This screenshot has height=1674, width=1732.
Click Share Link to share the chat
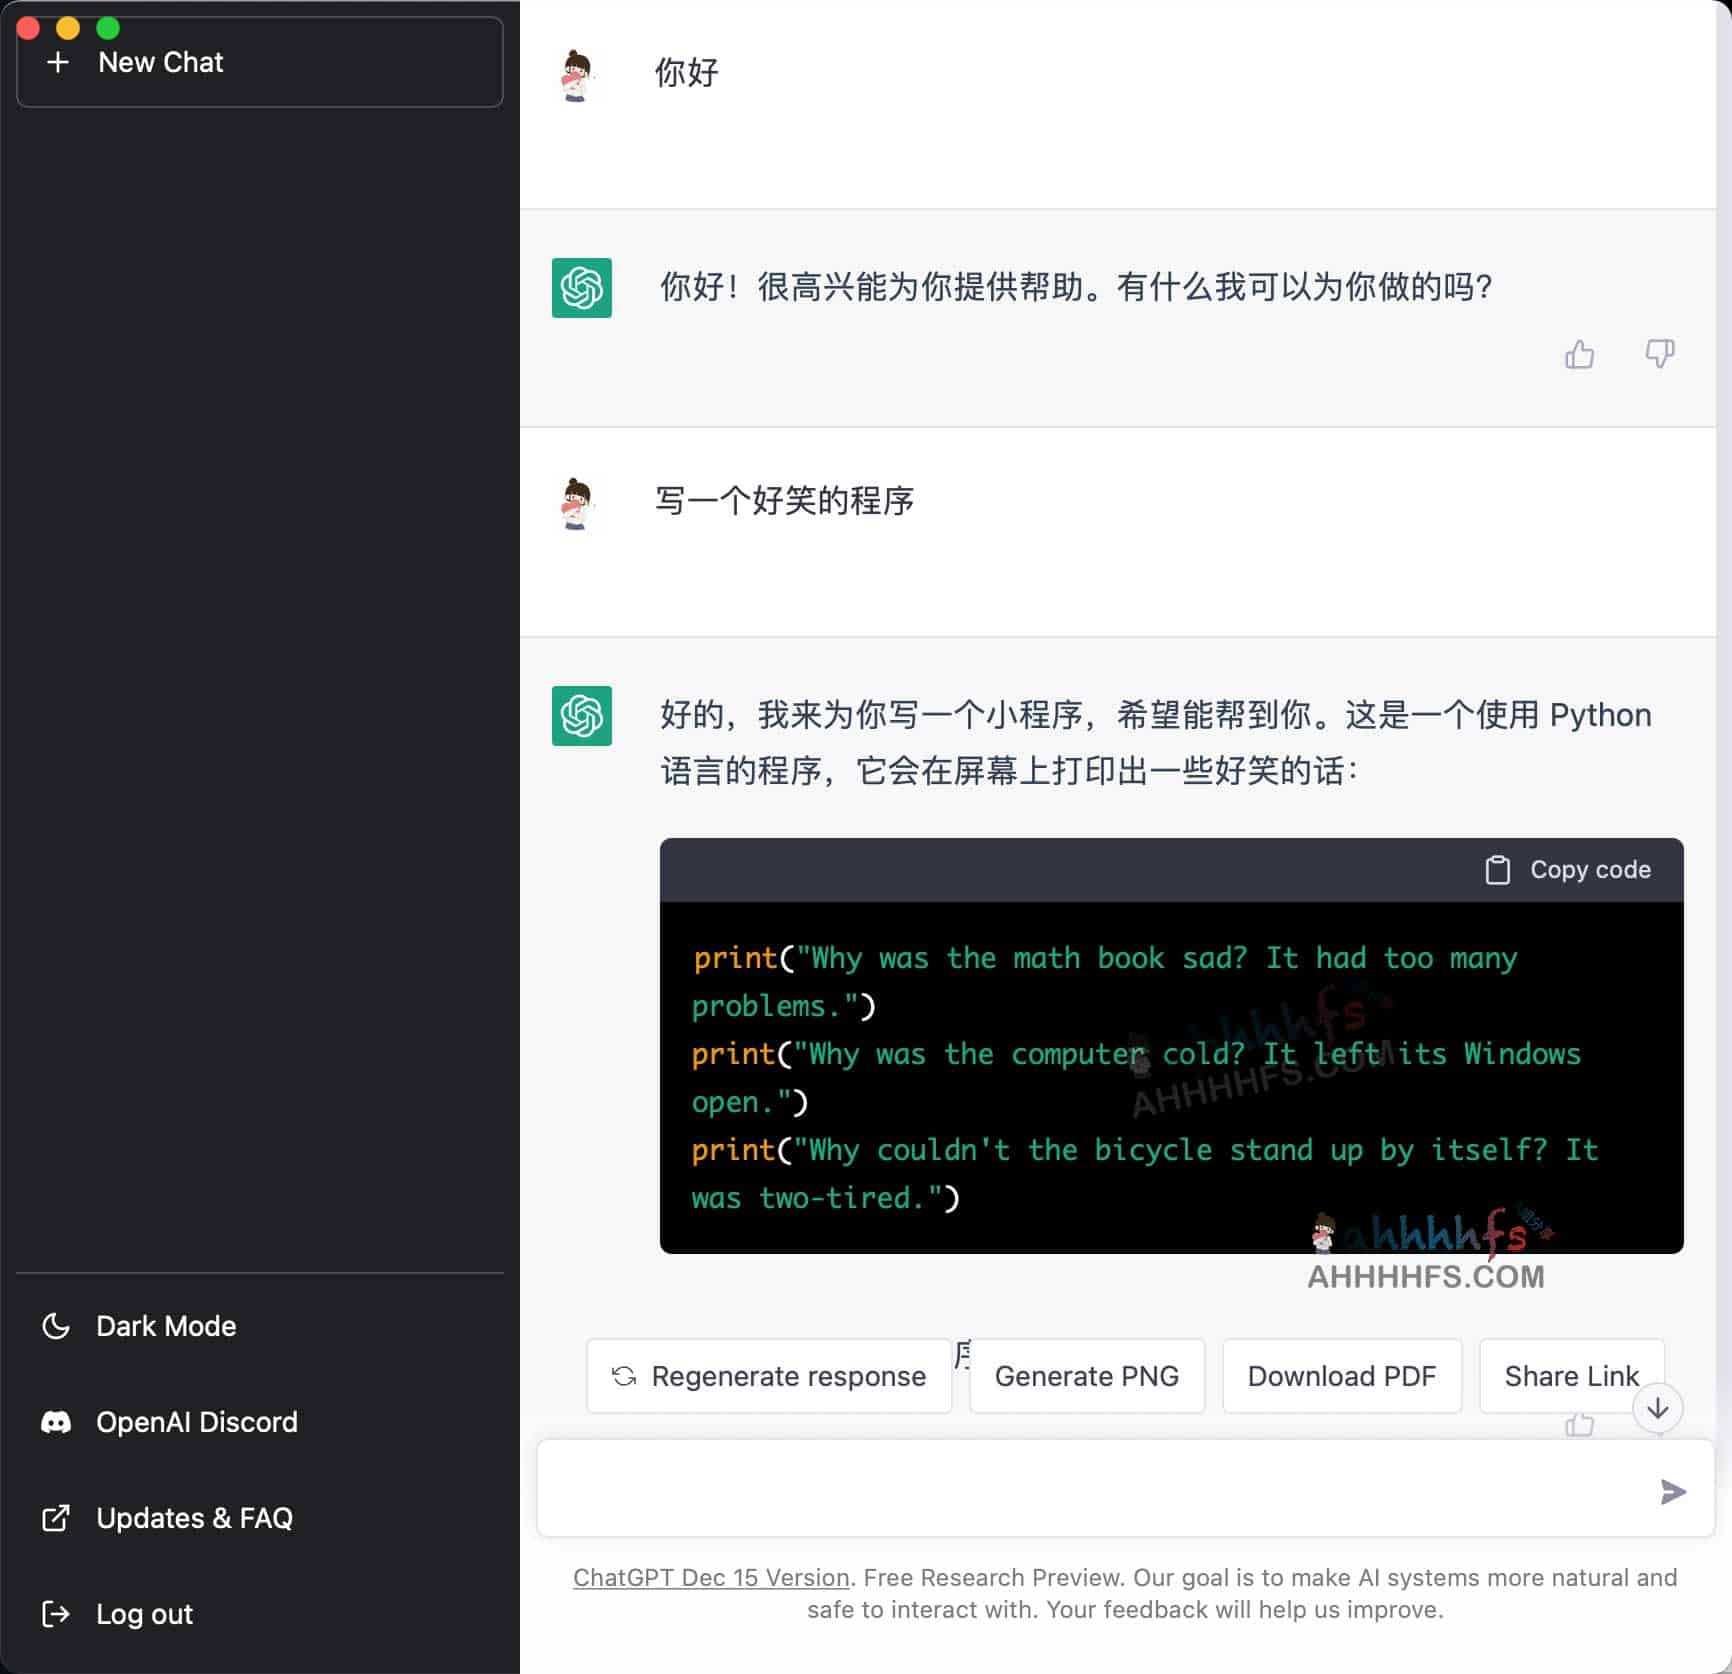pos(1571,1376)
